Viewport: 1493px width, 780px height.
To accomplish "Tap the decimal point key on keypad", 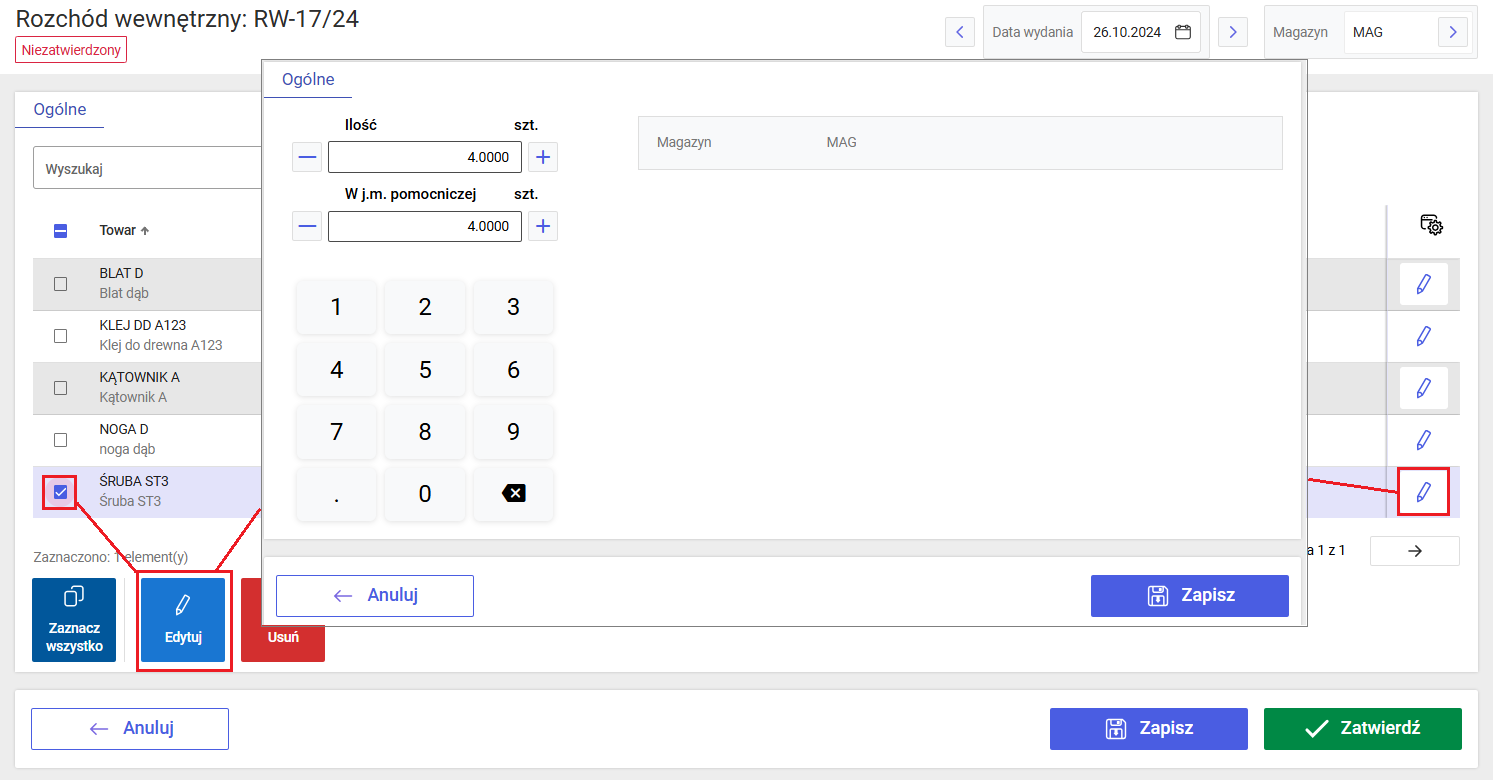I will tap(337, 494).
